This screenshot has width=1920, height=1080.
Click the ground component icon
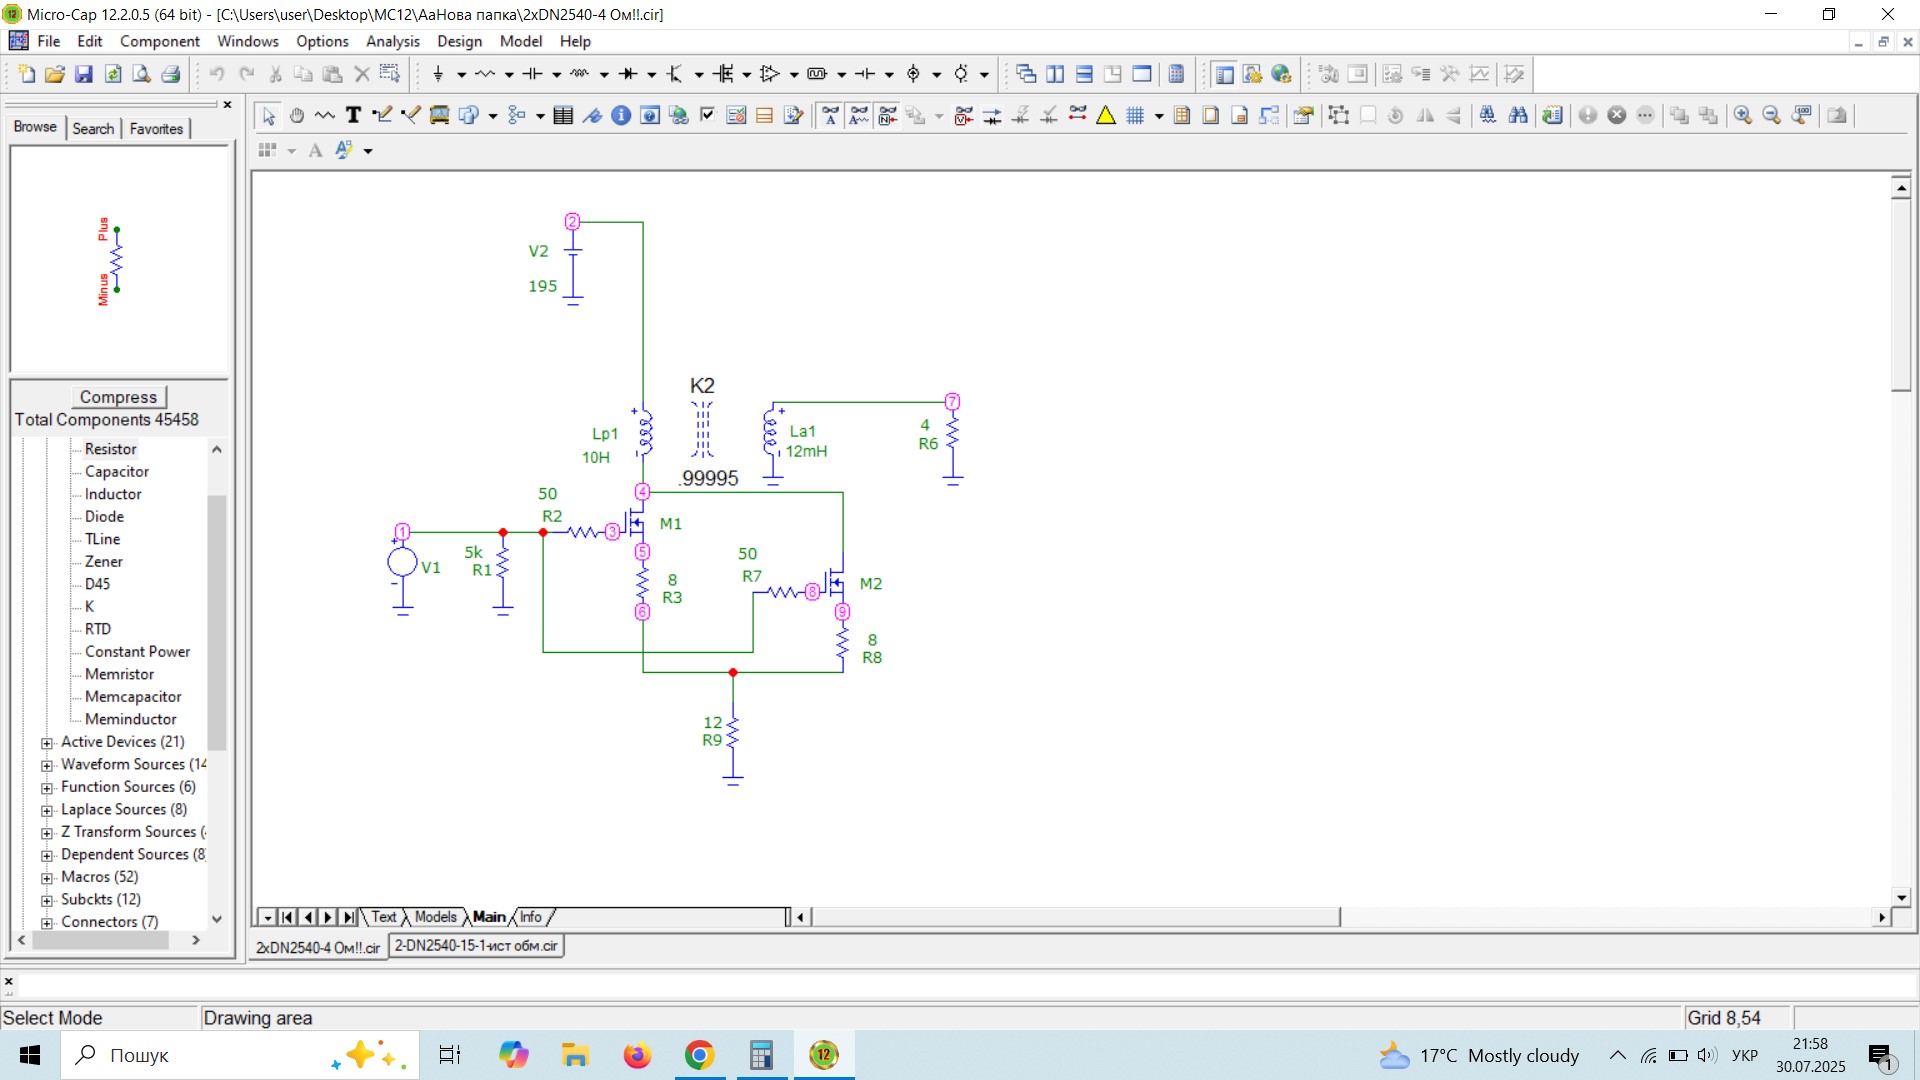click(437, 74)
